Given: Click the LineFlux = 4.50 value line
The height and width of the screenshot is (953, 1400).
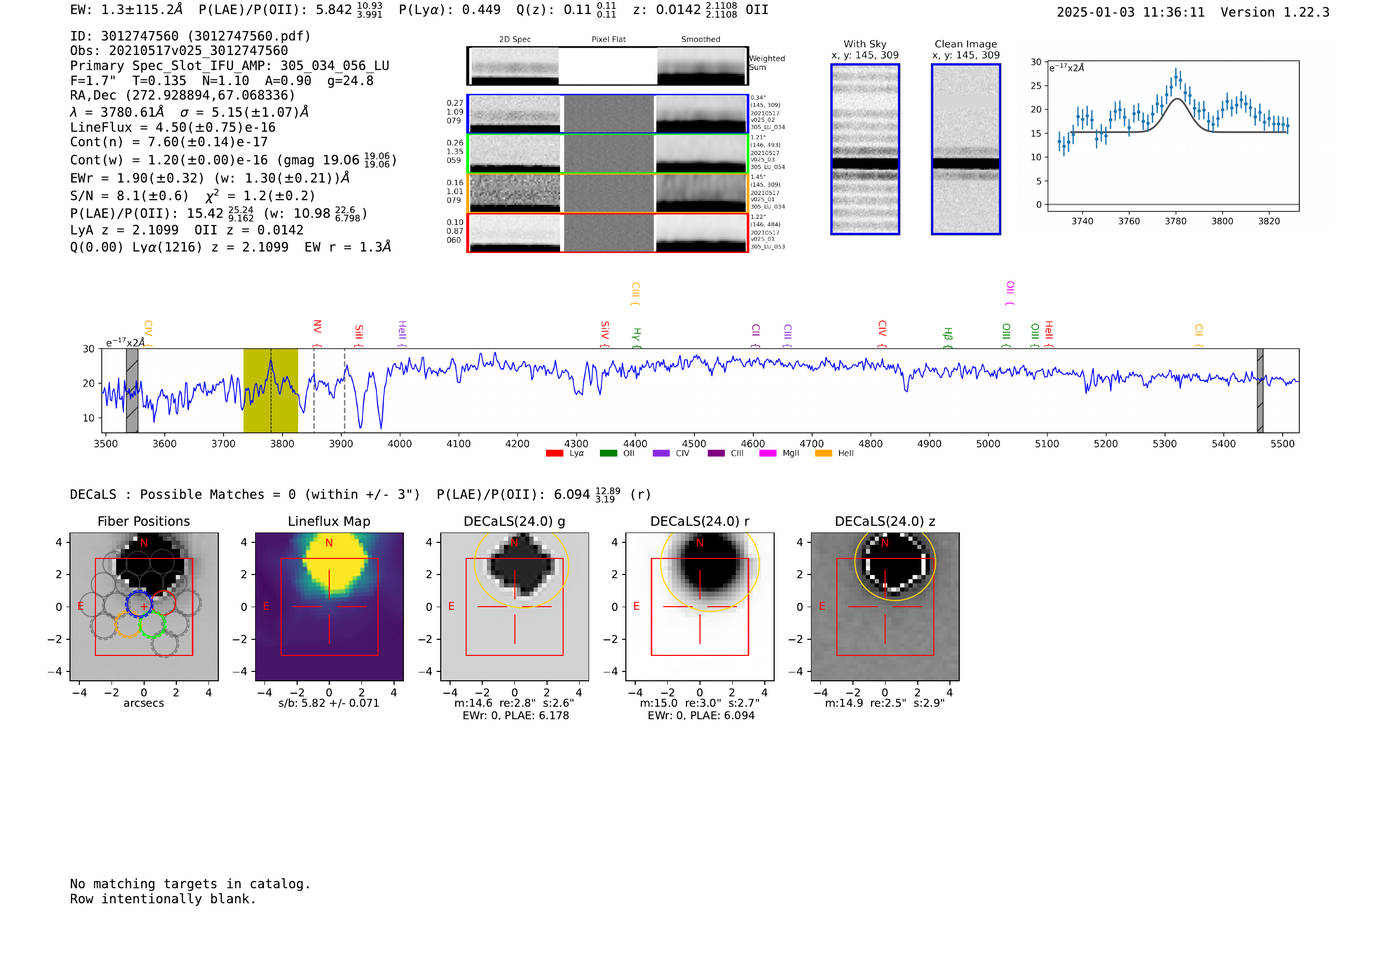Looking at the screenshot, I should 173,128.
